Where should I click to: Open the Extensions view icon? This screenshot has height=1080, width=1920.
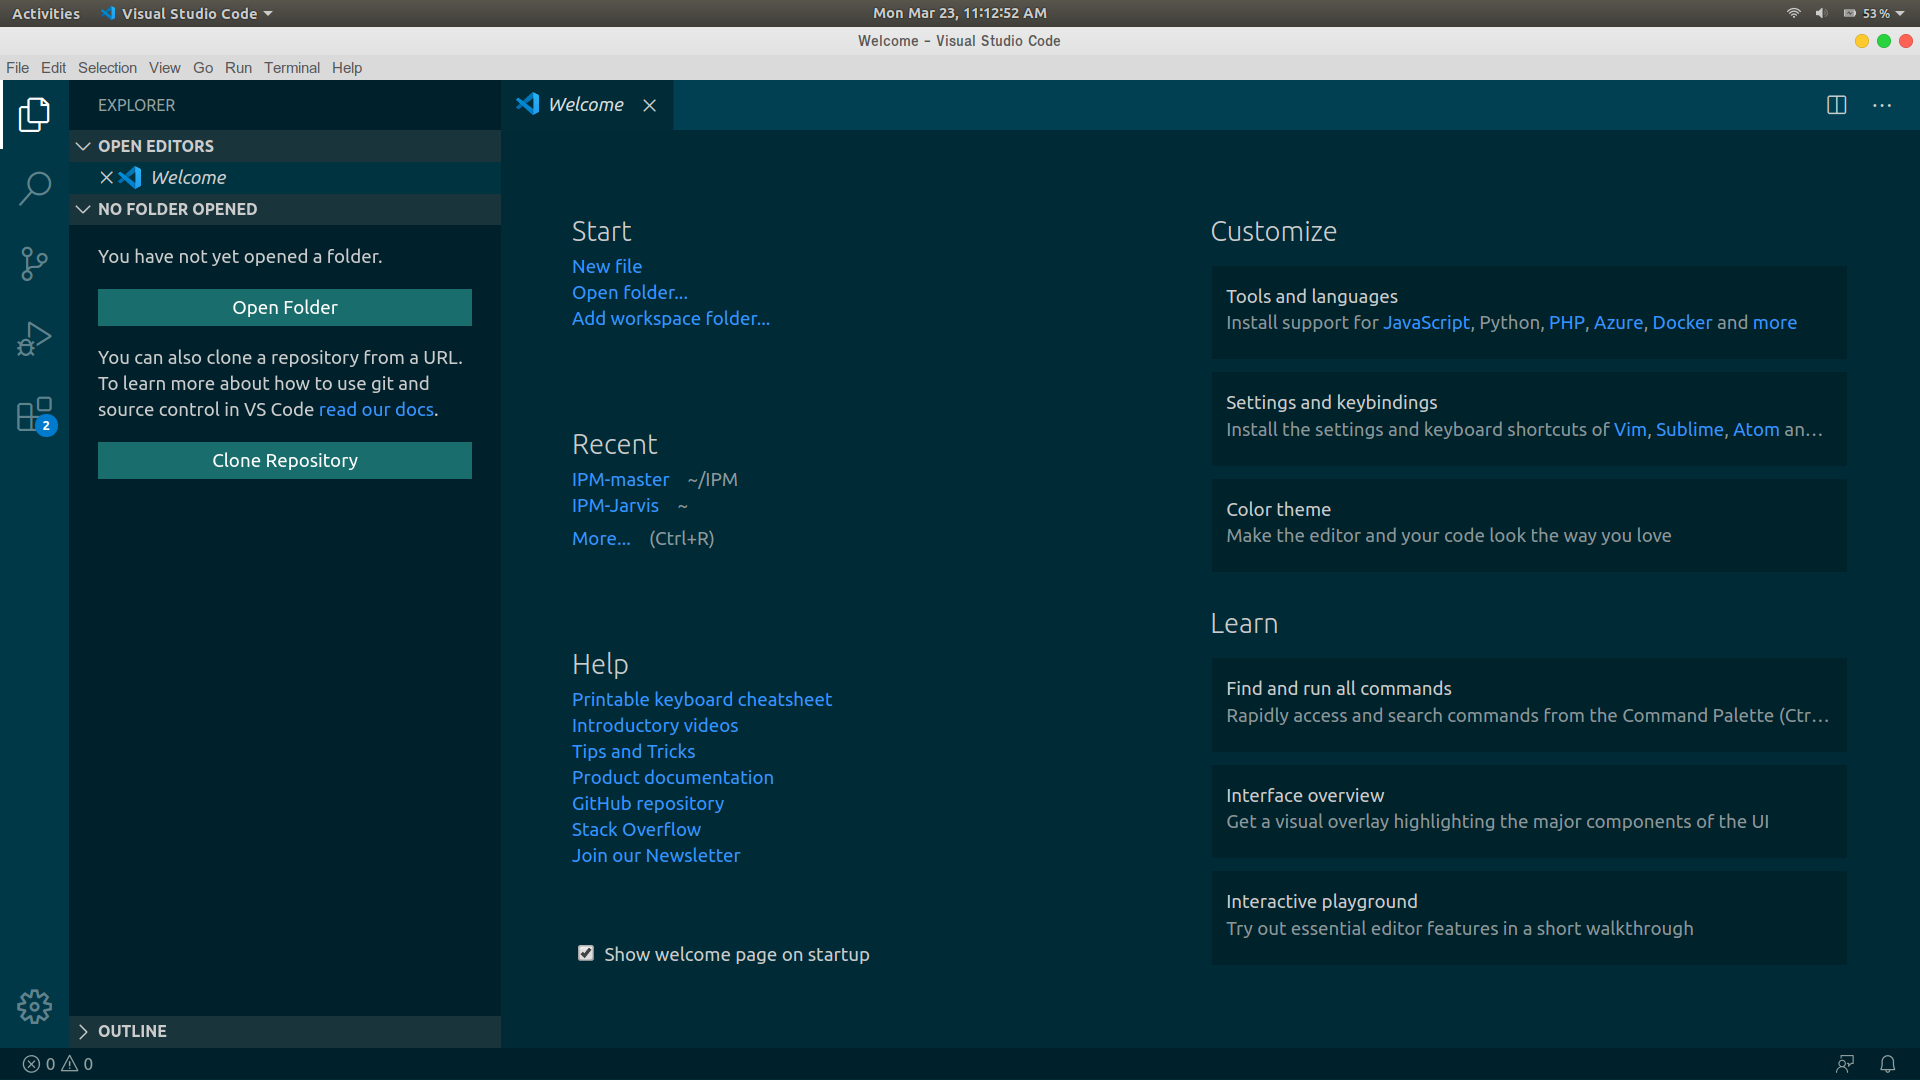pos(34,414)
